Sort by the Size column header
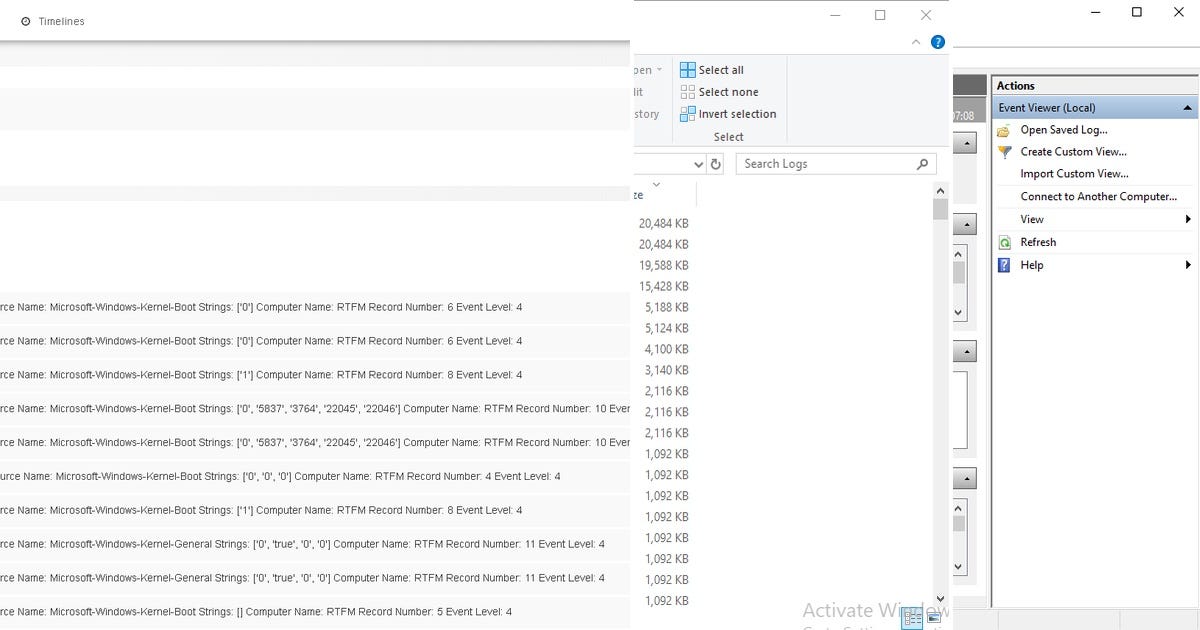Image resolution: width=1200 pixels, height=630 pixels. [x=638, y=195]
